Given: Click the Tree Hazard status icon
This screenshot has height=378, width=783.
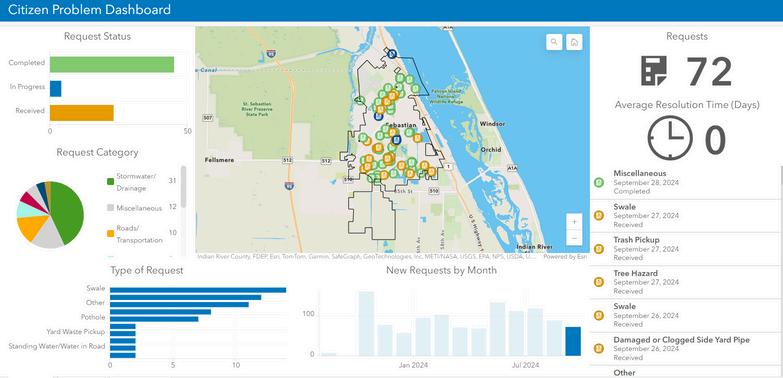Looking at the screenshot, I should click(x=599, y=282).
